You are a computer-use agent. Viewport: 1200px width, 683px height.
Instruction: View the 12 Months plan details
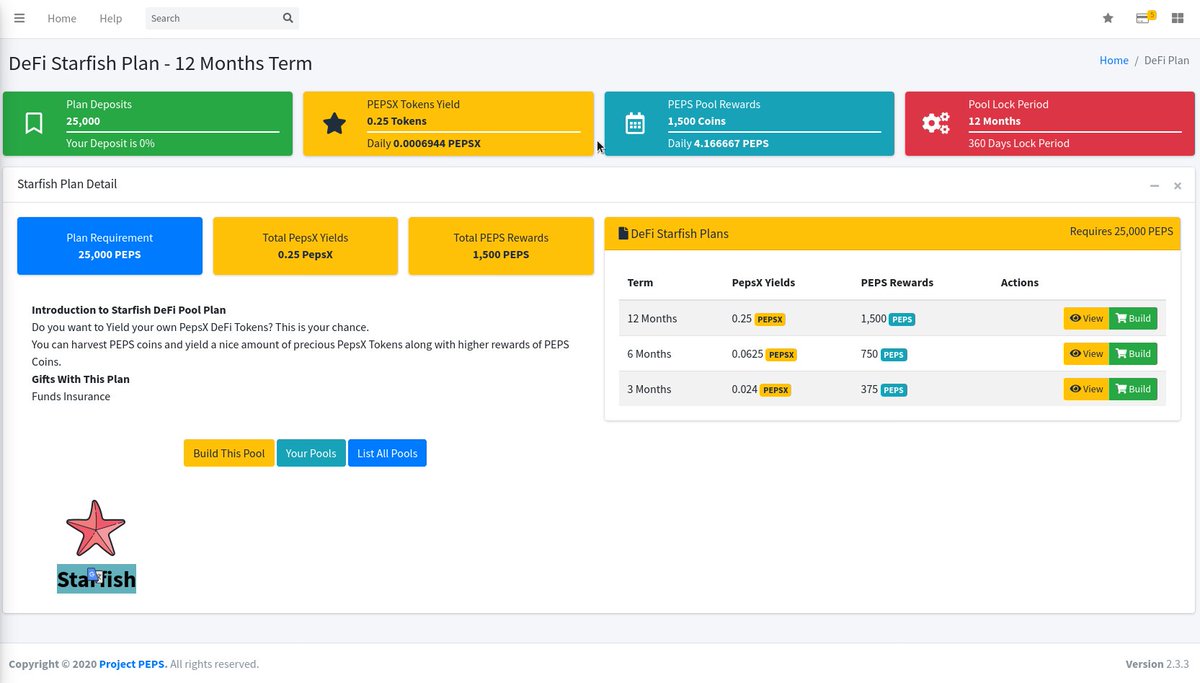1086,318
